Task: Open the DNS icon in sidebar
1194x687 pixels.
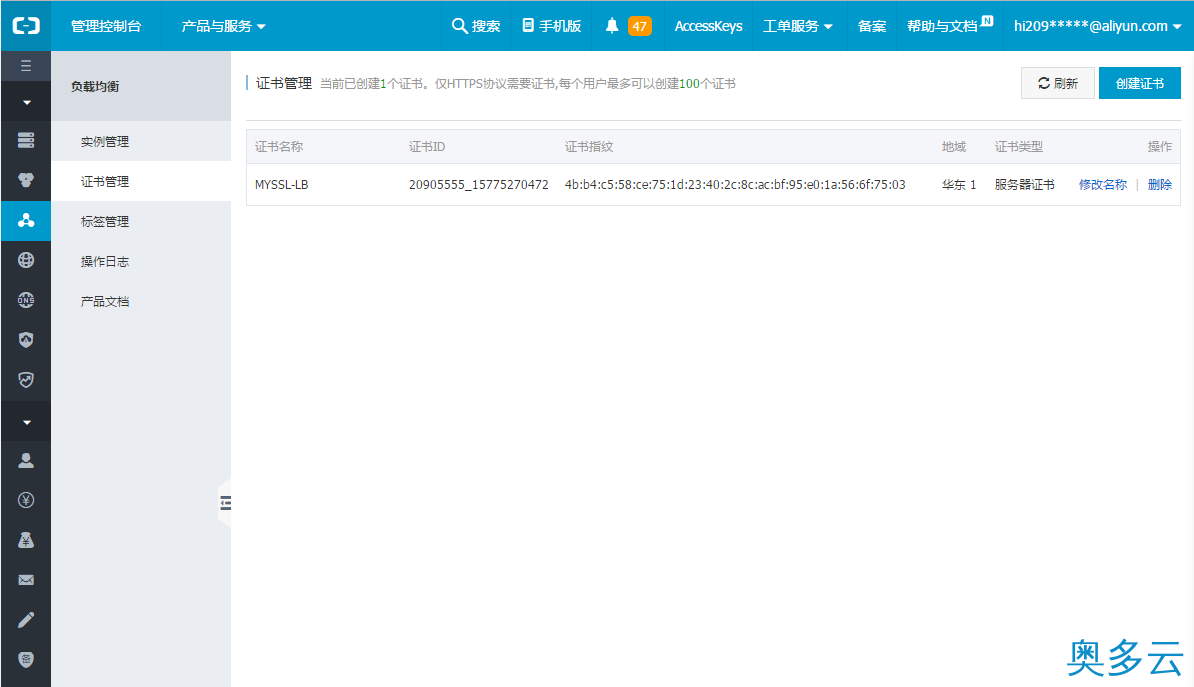Action: 26,300
